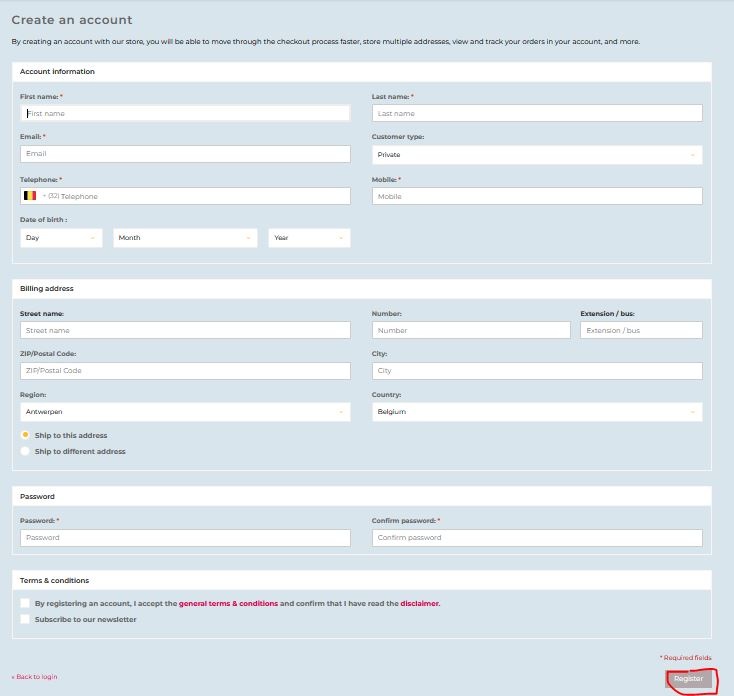Click the Extension / bus field

click(x=641, y=330)
